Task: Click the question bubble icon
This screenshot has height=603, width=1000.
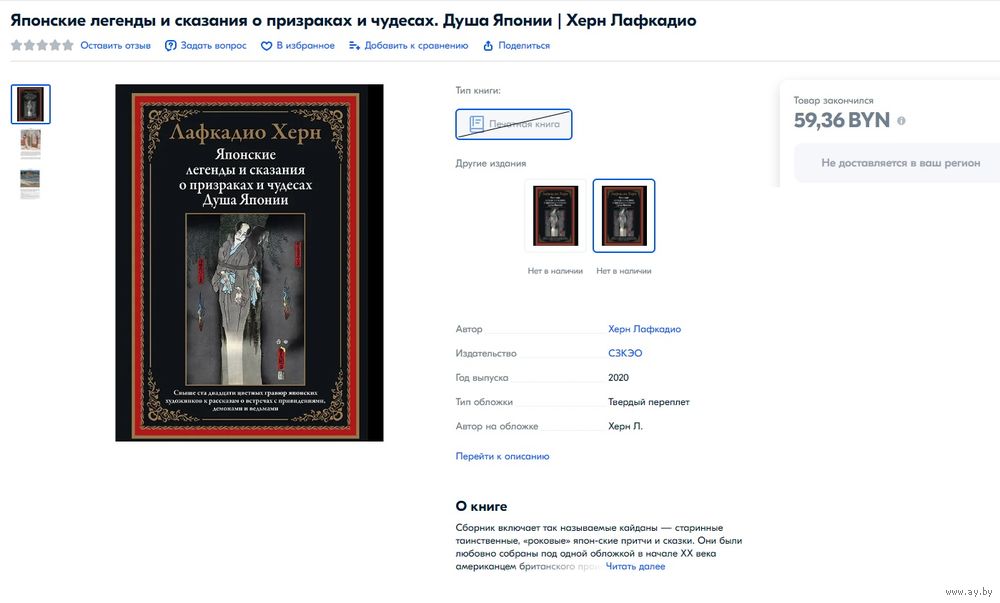Action: (x=170, y=46)
